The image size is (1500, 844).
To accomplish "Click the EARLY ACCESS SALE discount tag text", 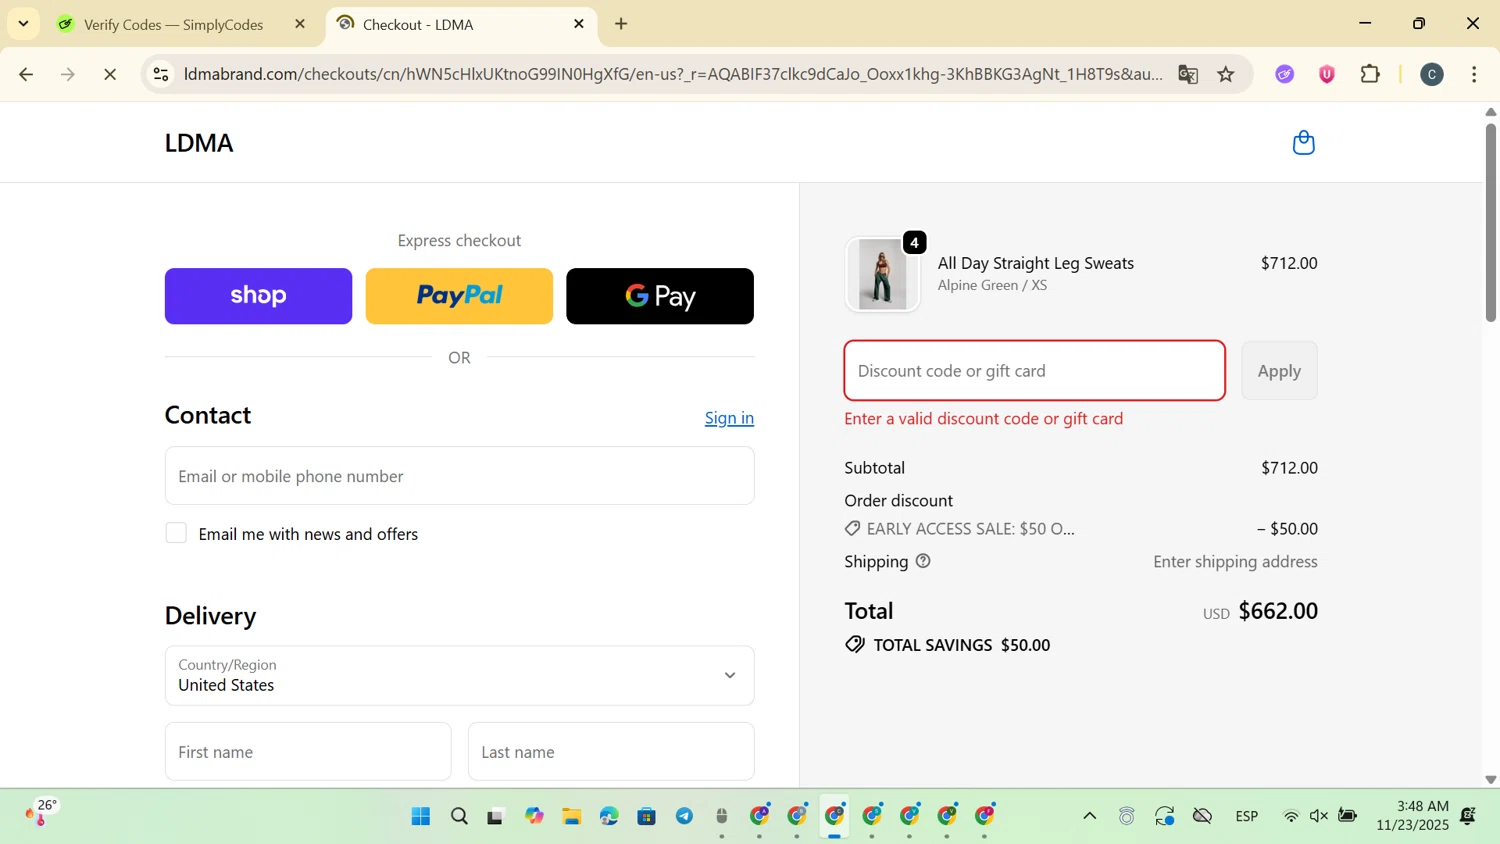I will coord(970,529).
